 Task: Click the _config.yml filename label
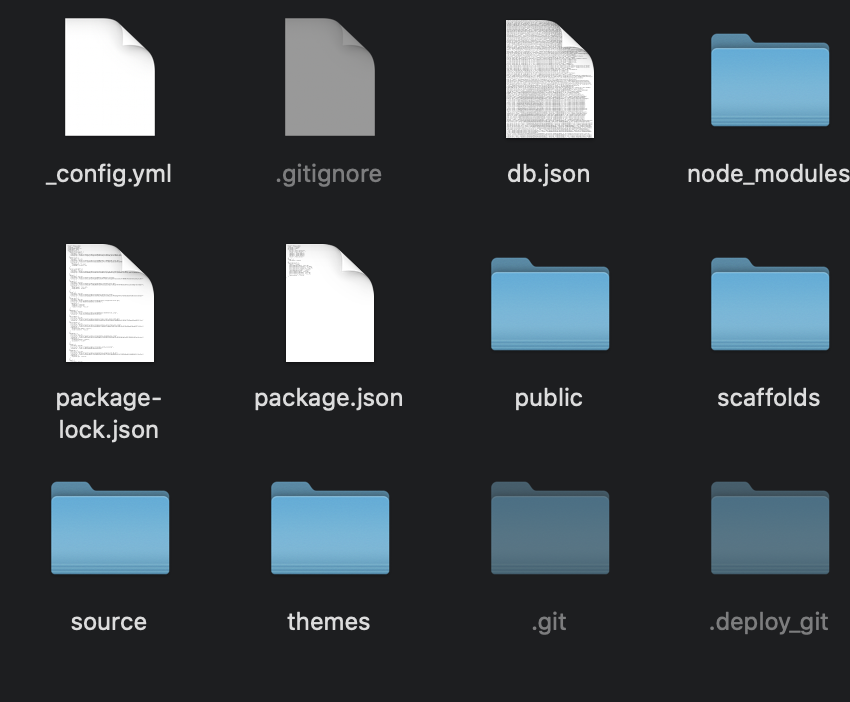coord(109,174)
